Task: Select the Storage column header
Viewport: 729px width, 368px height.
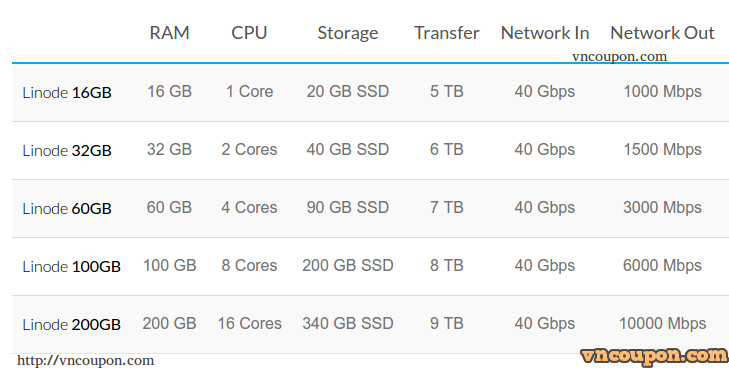Action: click(x=348, y=33)
